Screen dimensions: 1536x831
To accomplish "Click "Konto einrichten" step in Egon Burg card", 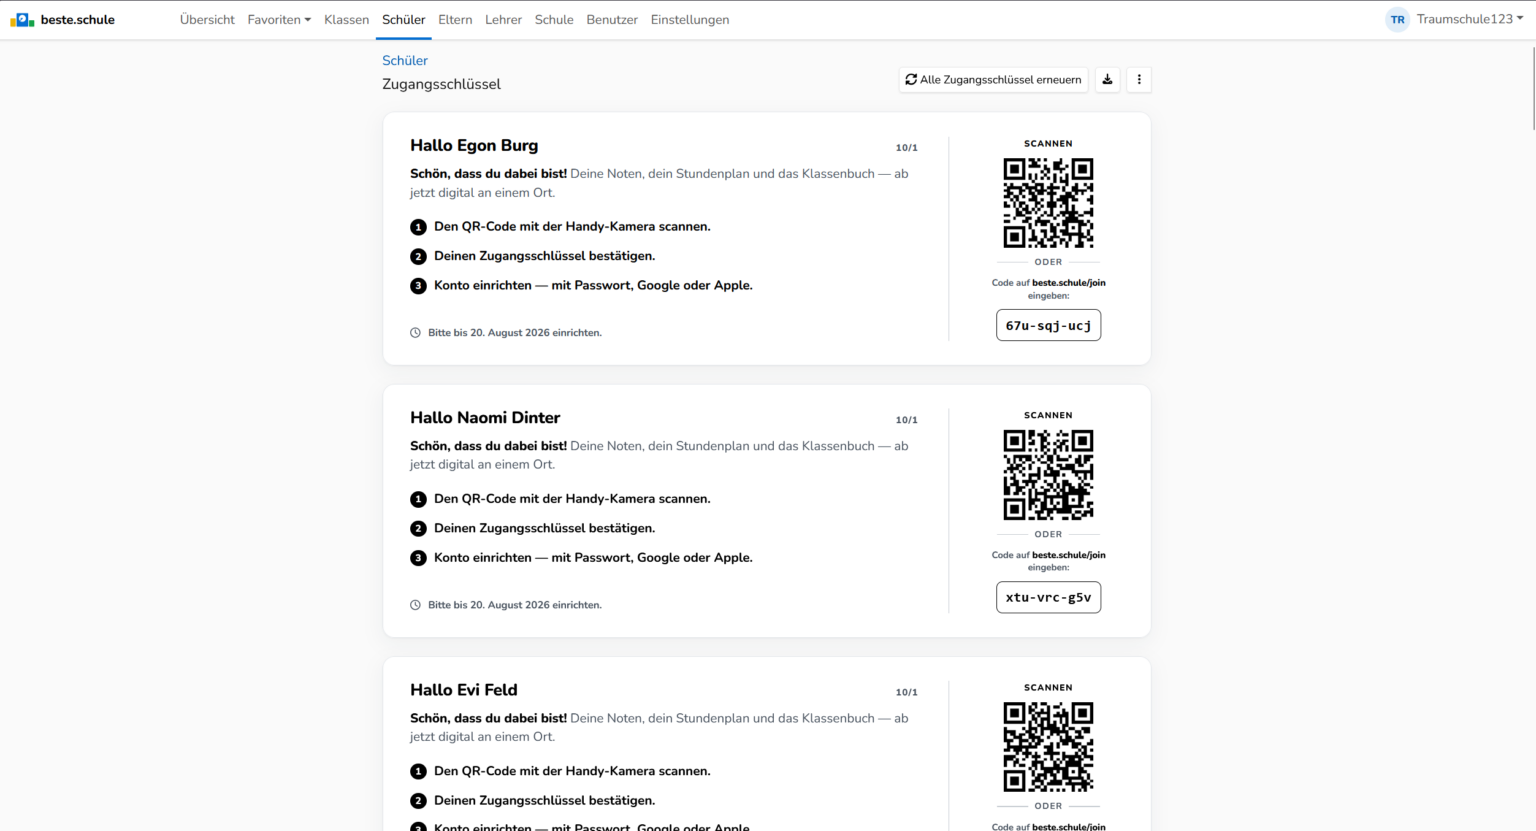I will pyautogui.click(x=593, y=285).
